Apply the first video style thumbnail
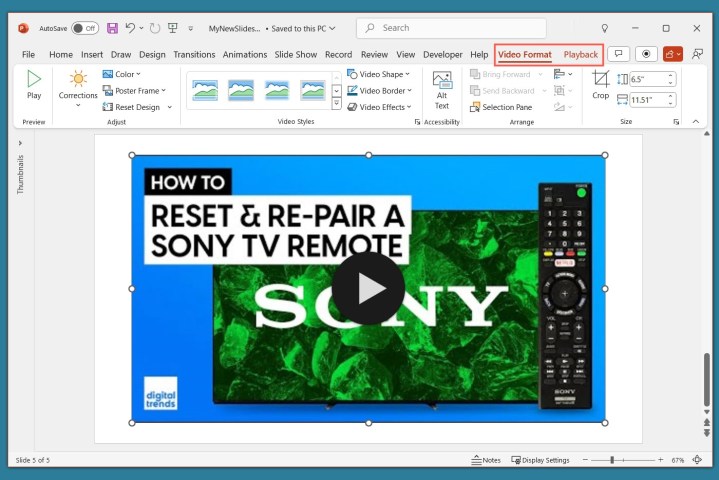This screenshot has height=480, width=719. tap(205, 90)
